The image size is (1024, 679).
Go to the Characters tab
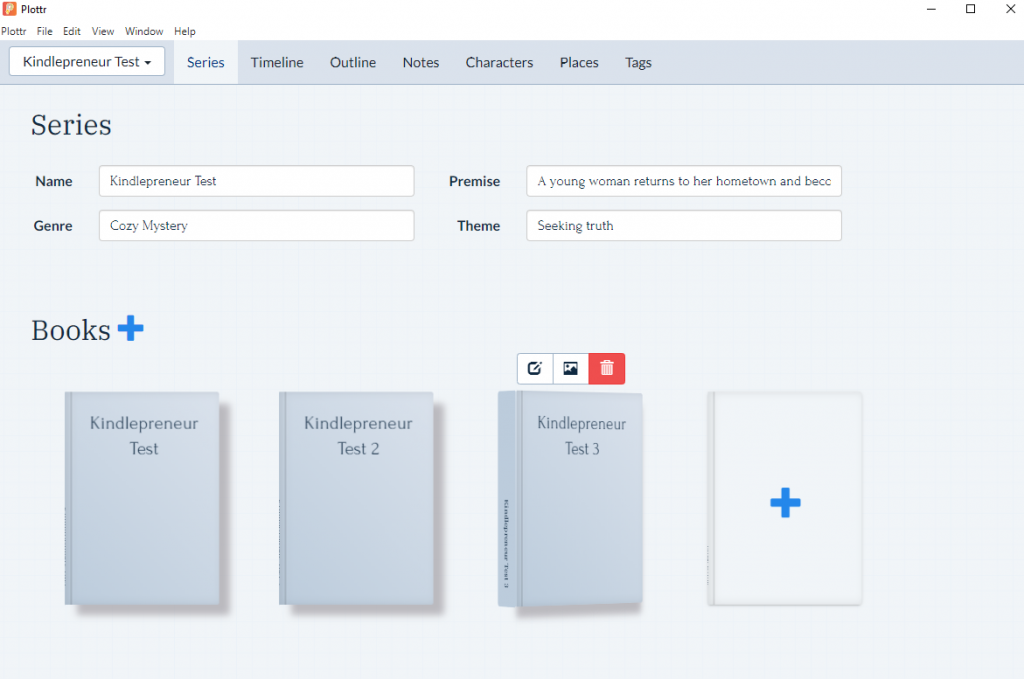click(499, 63)
